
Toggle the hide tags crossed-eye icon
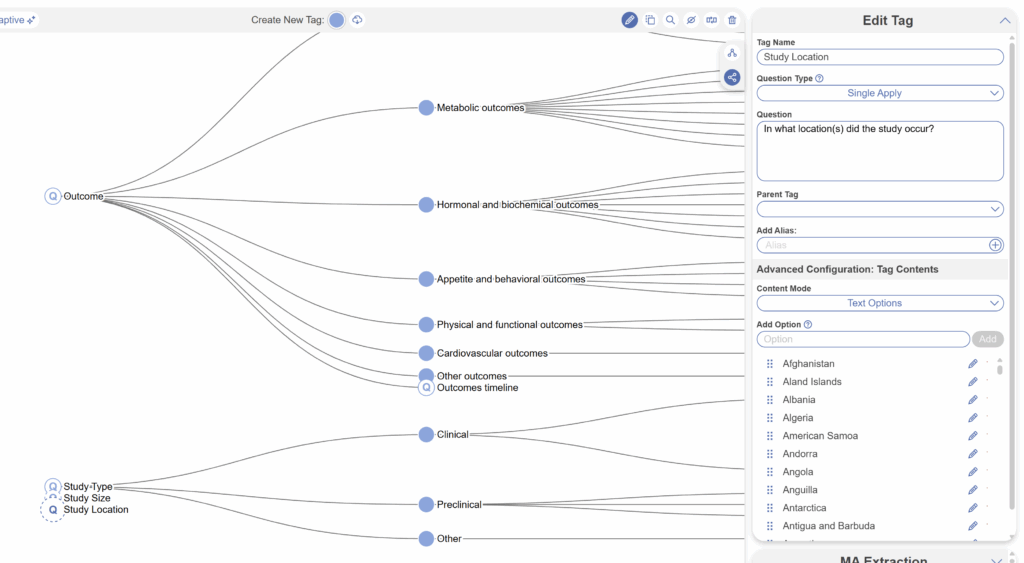coord(691,20)
